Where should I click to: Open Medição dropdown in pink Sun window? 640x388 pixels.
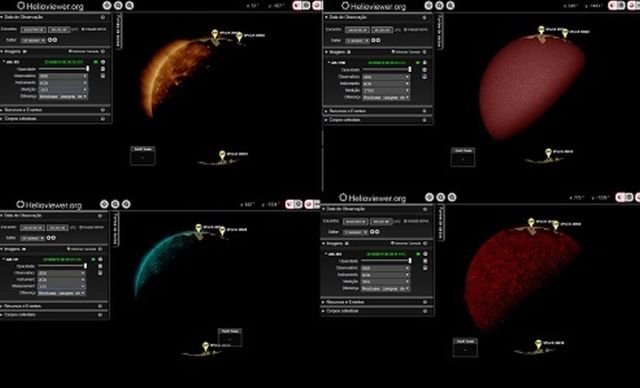(386, 91)
